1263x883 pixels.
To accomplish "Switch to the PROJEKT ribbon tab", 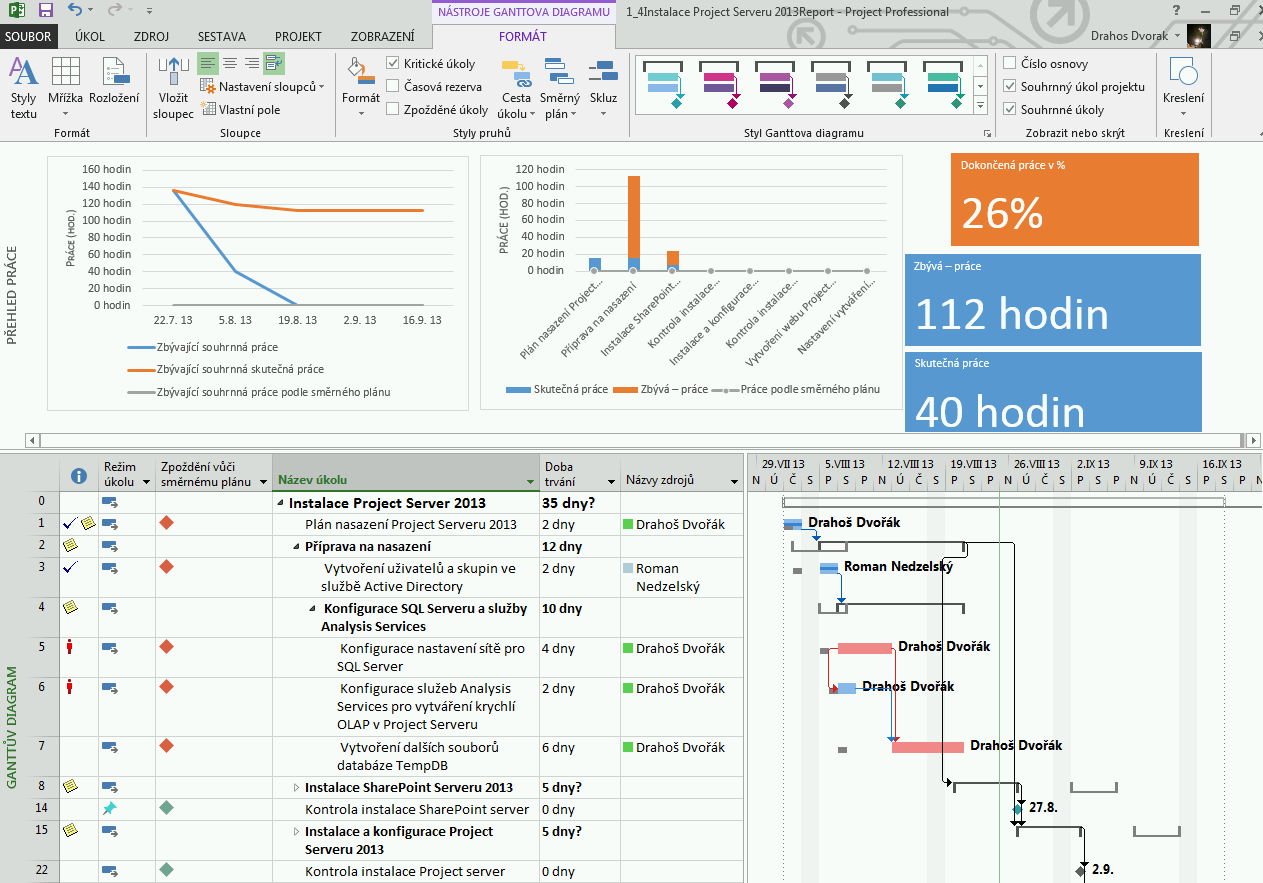I will 298,37.
